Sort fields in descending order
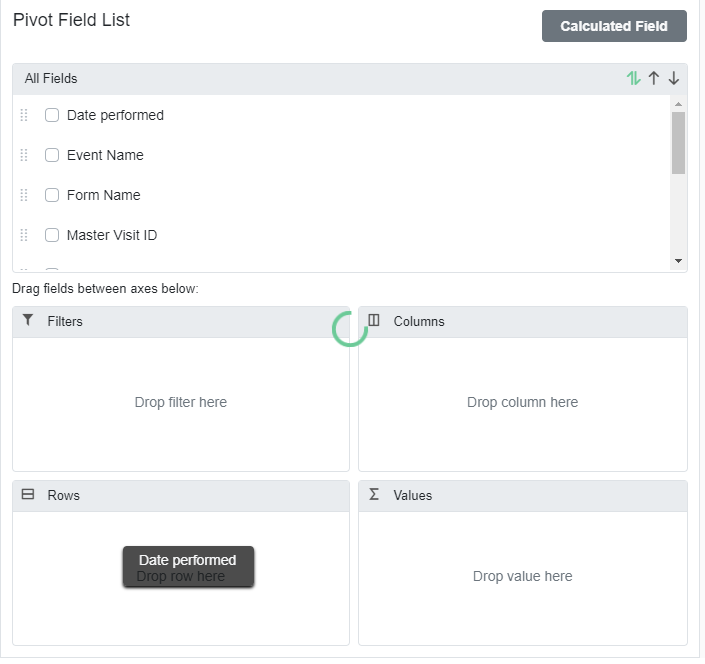 click(674, 78)
